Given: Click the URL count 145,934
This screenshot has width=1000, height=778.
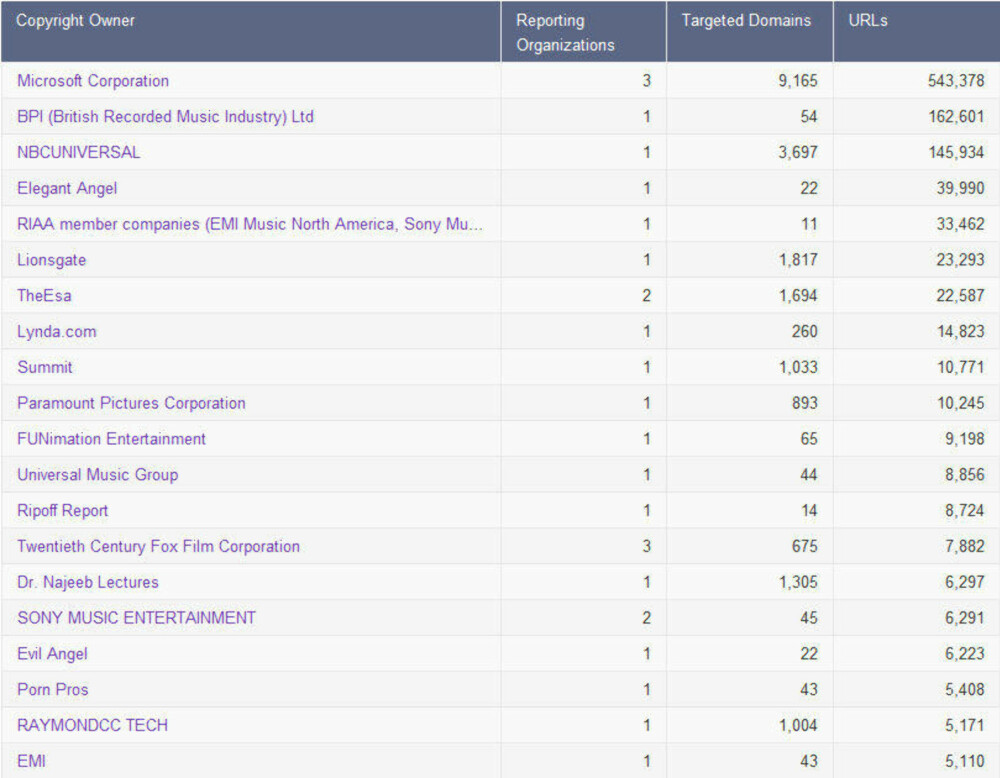Looking at the screenshot, I should (x=956, y=152).
